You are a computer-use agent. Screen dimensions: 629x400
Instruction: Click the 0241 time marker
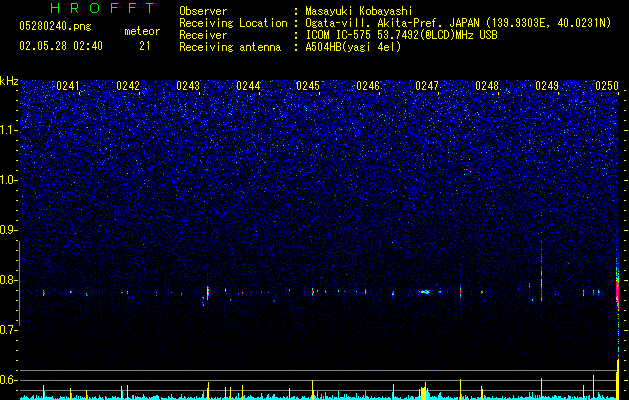(x=68, y=85)
